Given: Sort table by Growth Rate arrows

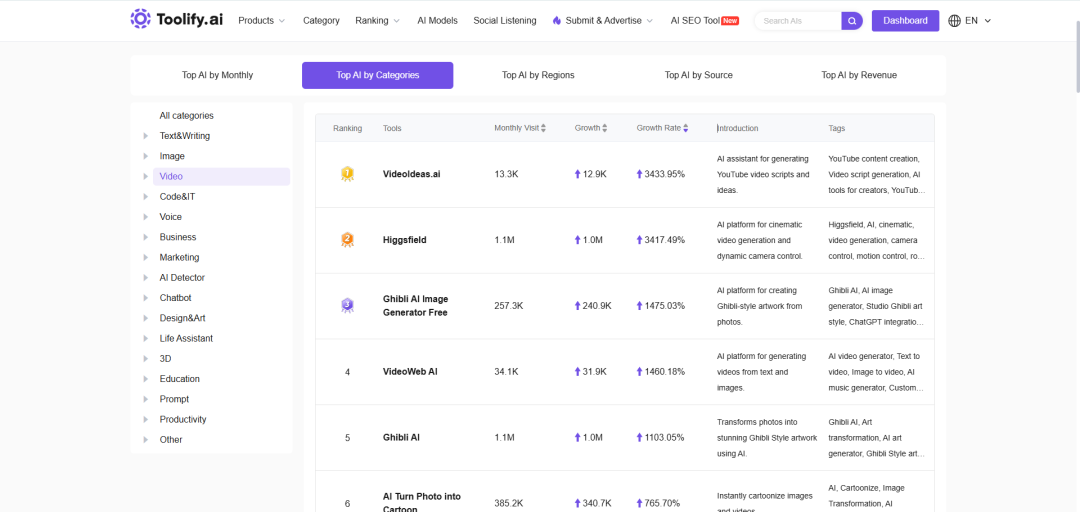Looking at the screenshot, I should coord(685,128).
